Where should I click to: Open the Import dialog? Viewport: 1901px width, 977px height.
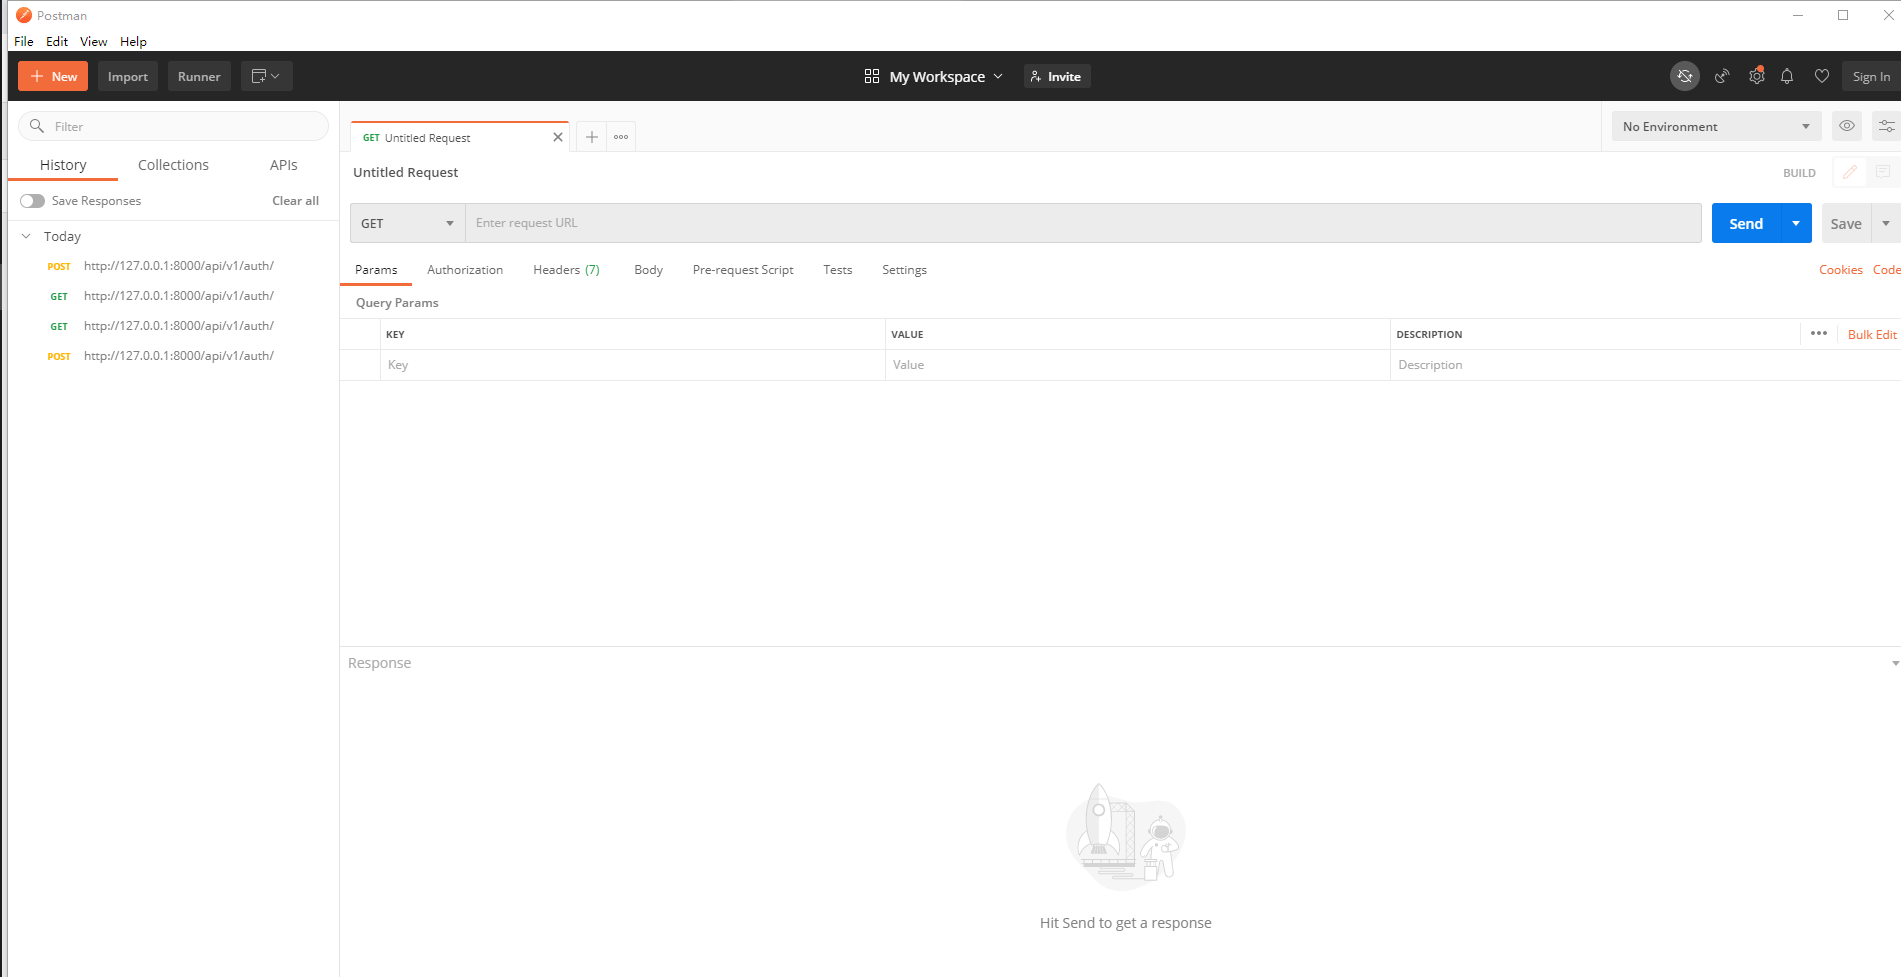point(128,76)
